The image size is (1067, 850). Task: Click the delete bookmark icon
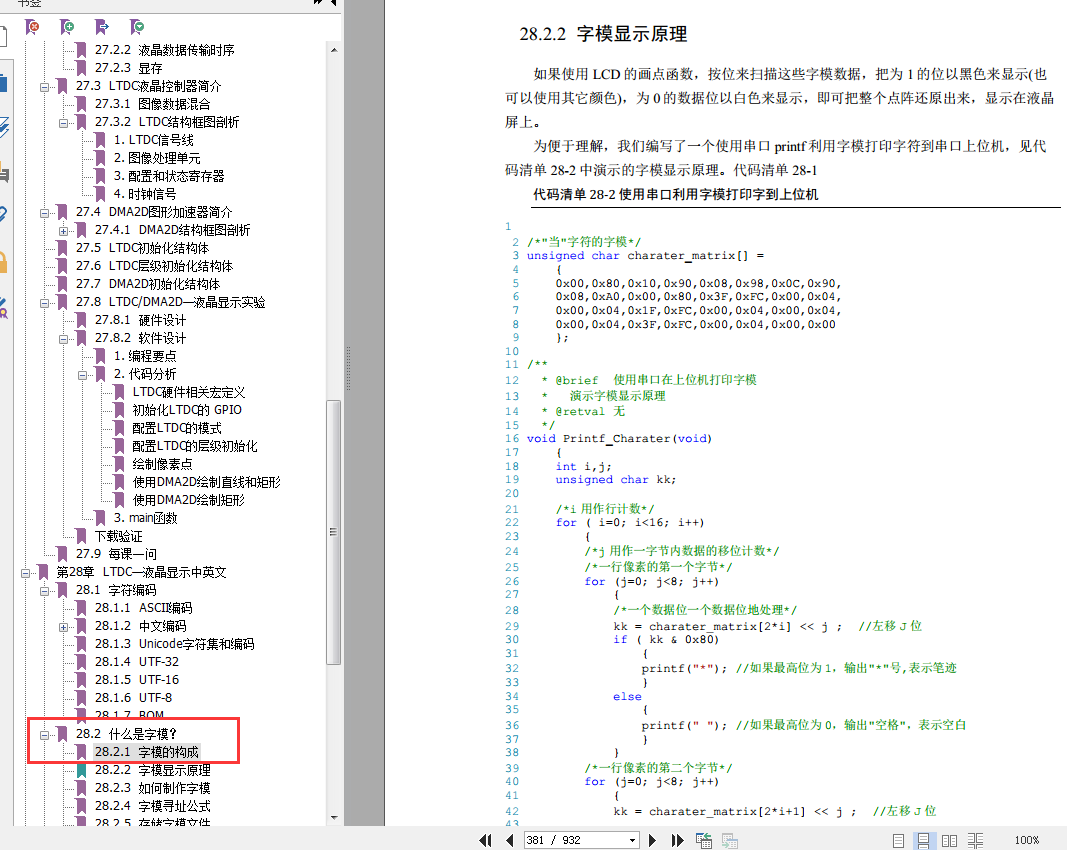click(33, 26)
